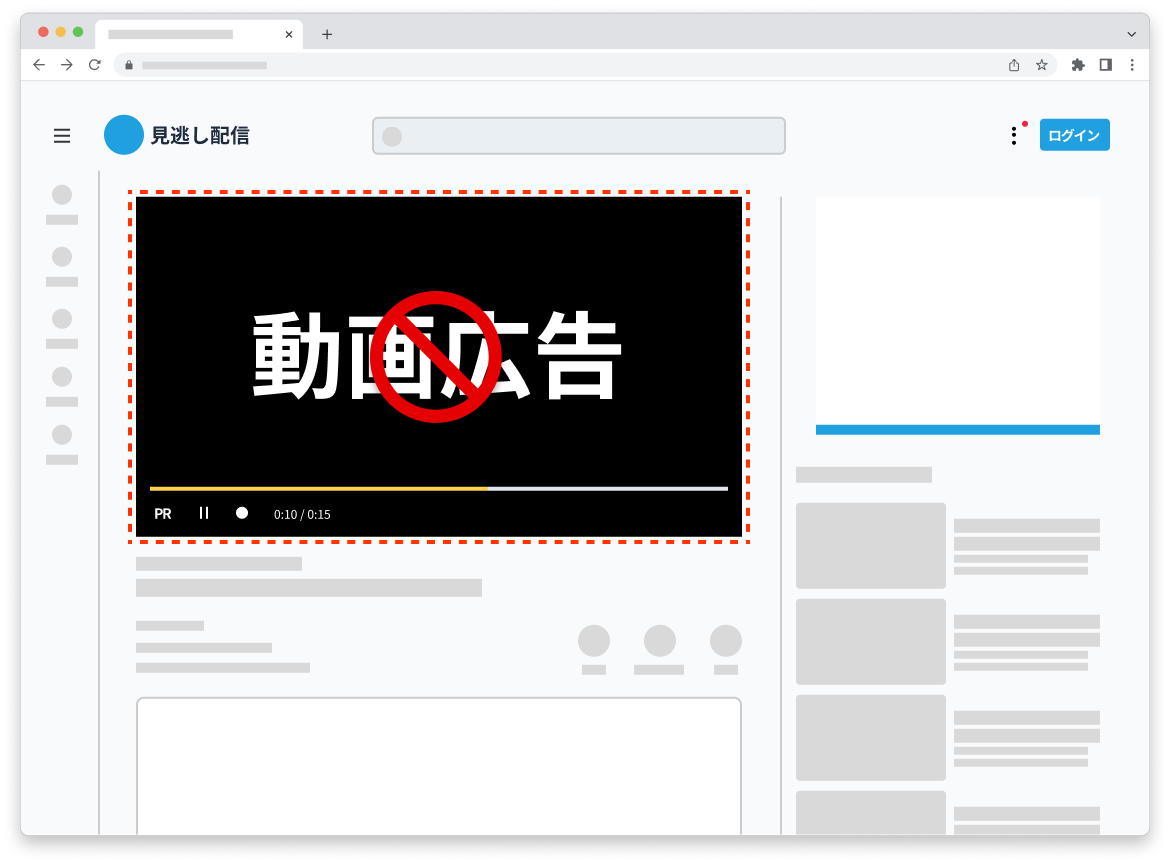Click the 見逃し配信 site logo icon
1169x862 pixels.
pos(122,135)
